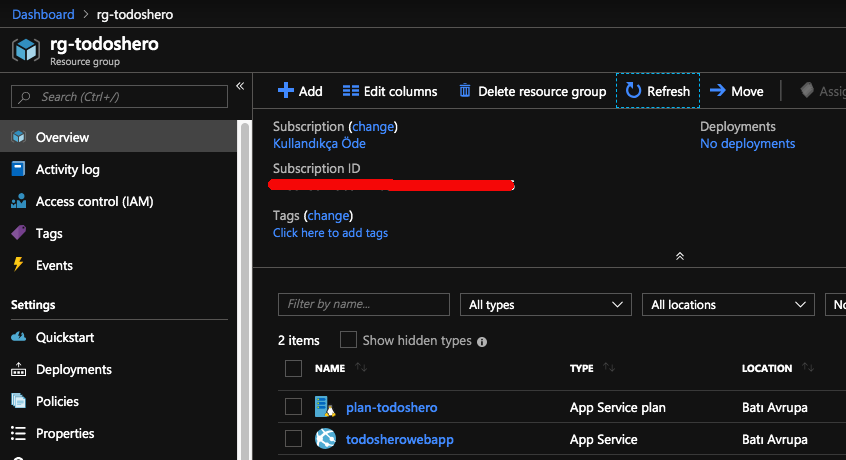
Task: Check the todosherowebapp row checkbox
Action: pyautogui.click(x=293, y=438)
